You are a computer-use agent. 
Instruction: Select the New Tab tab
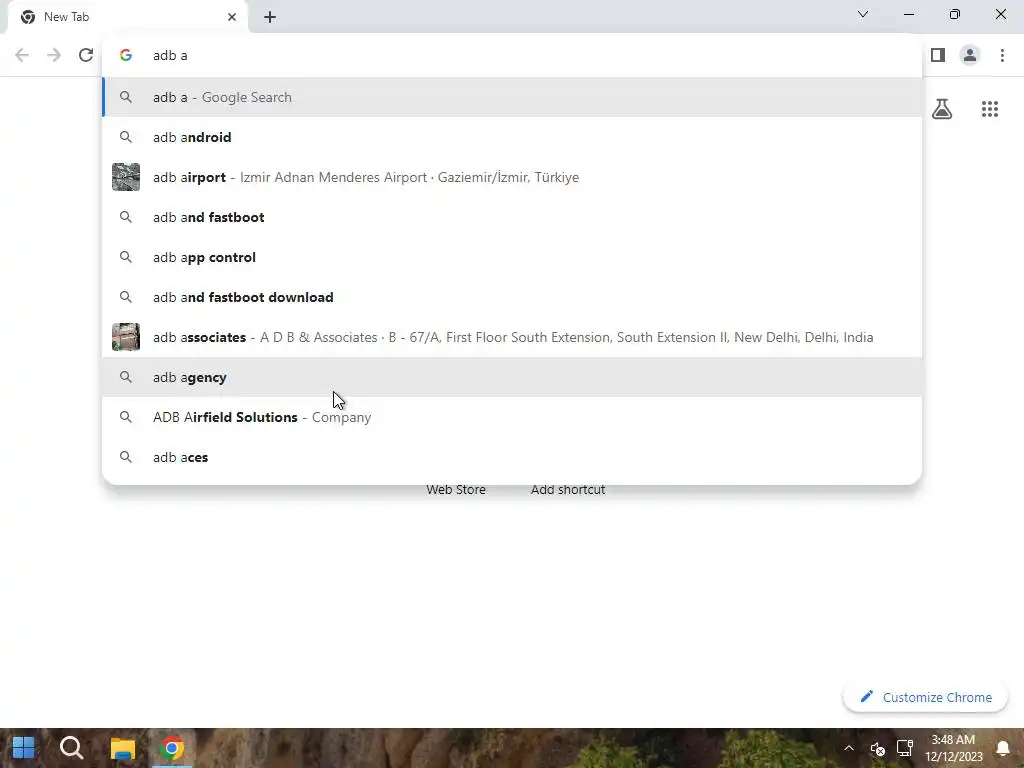click(x=128, y=17)
